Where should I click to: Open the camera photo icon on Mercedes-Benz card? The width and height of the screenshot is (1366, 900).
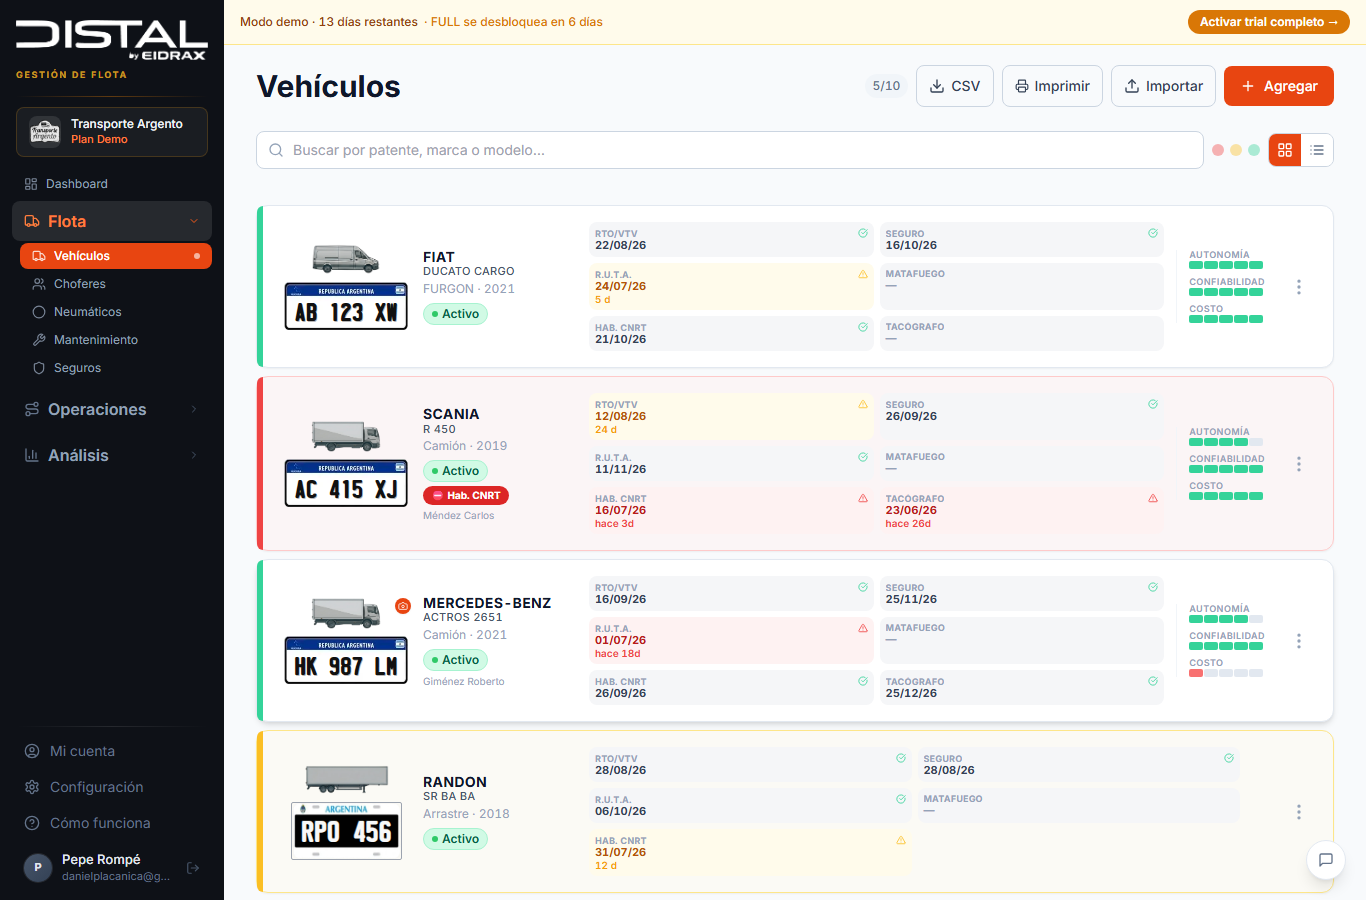coord(403,605)
